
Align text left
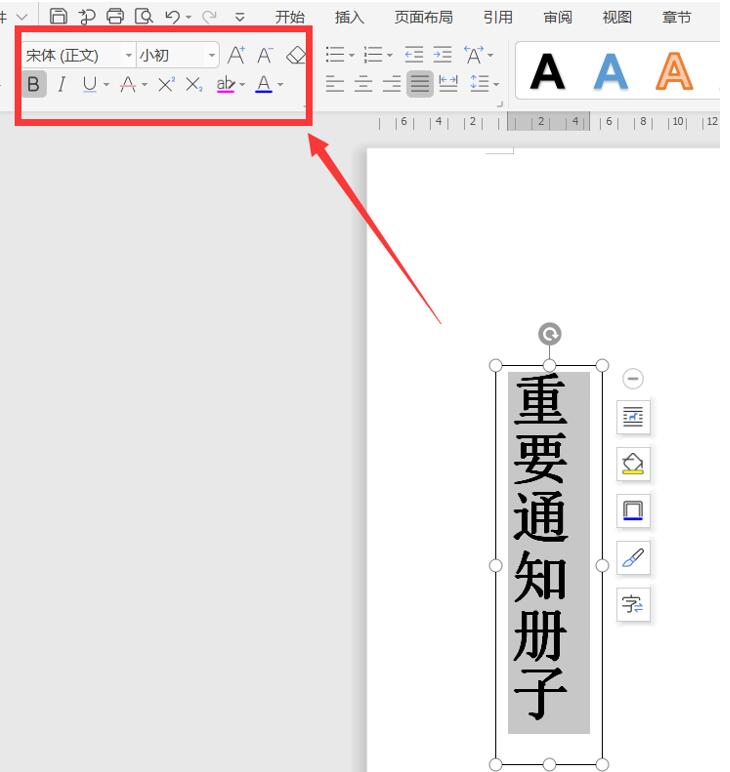point(335,84)
